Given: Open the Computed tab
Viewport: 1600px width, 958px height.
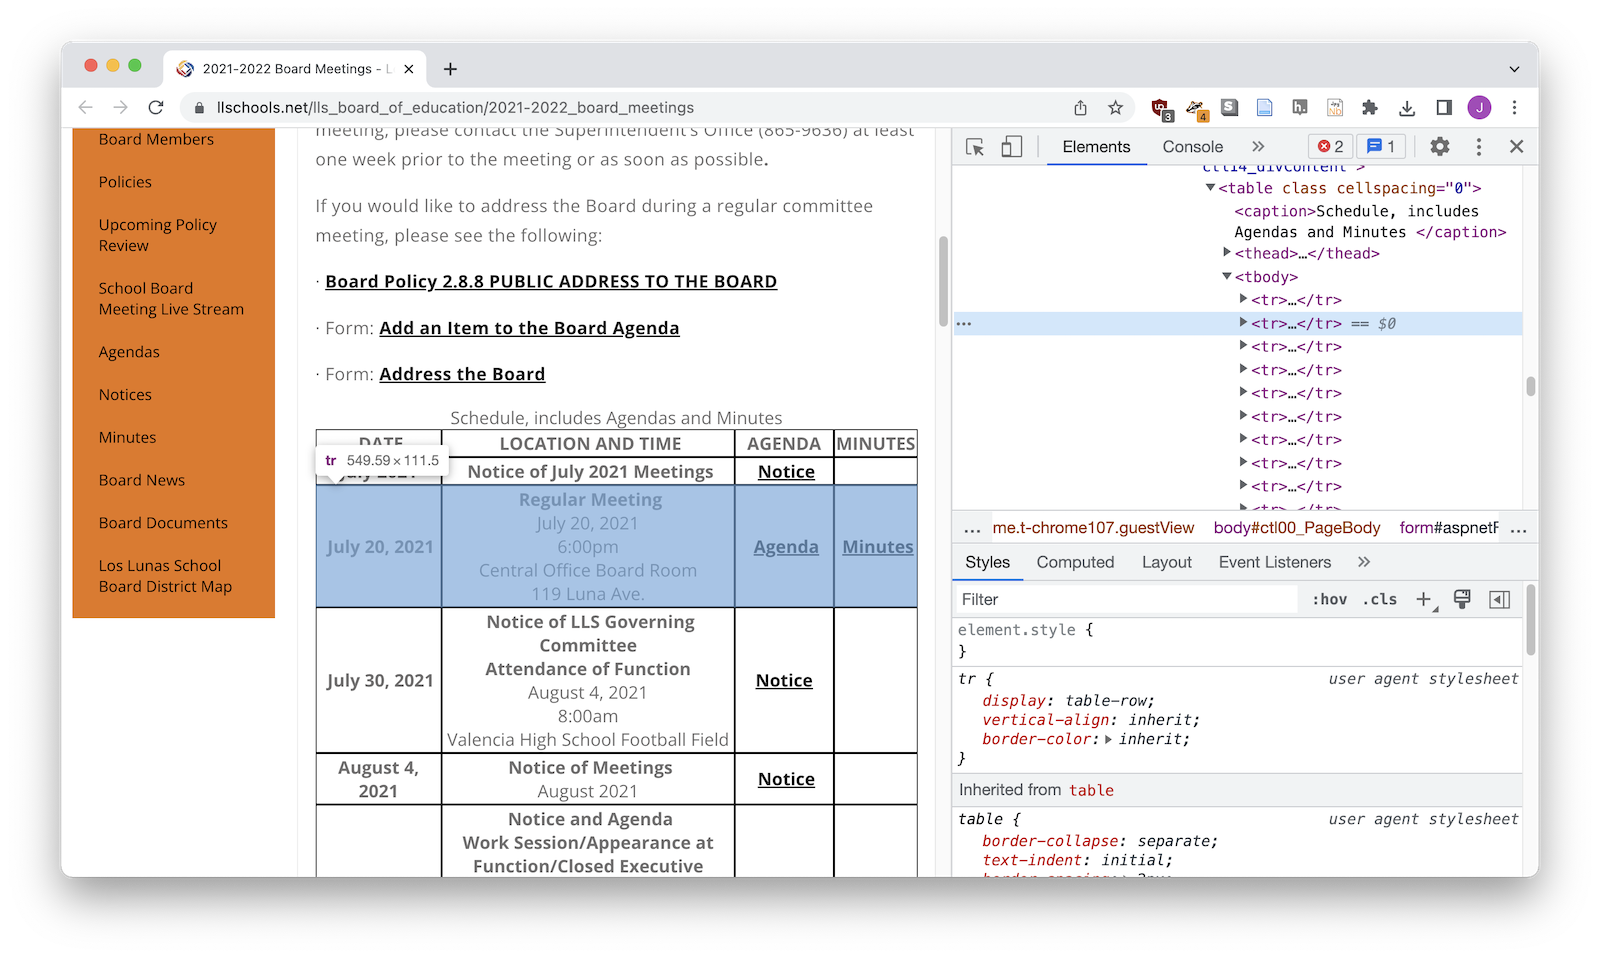Looking at the screenshot, I should click(1075, 562).
